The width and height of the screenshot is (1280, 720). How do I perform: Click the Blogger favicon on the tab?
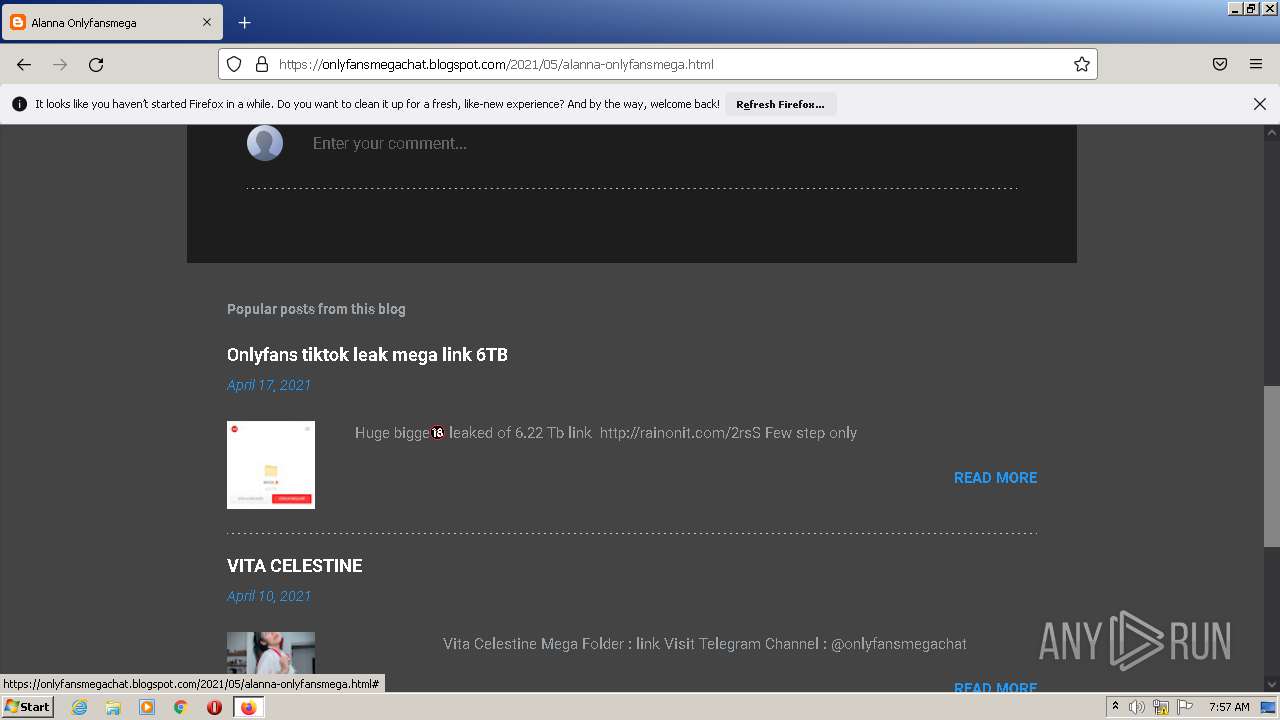pyautogui.click(x=17, y=22)
